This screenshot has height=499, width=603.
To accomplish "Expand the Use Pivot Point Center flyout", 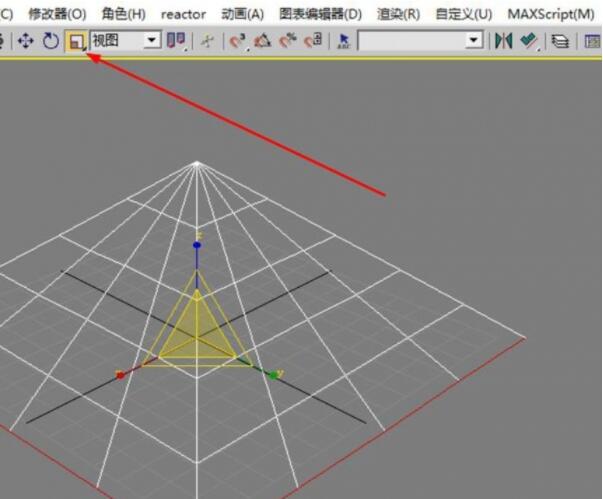I will coord(177,41).
